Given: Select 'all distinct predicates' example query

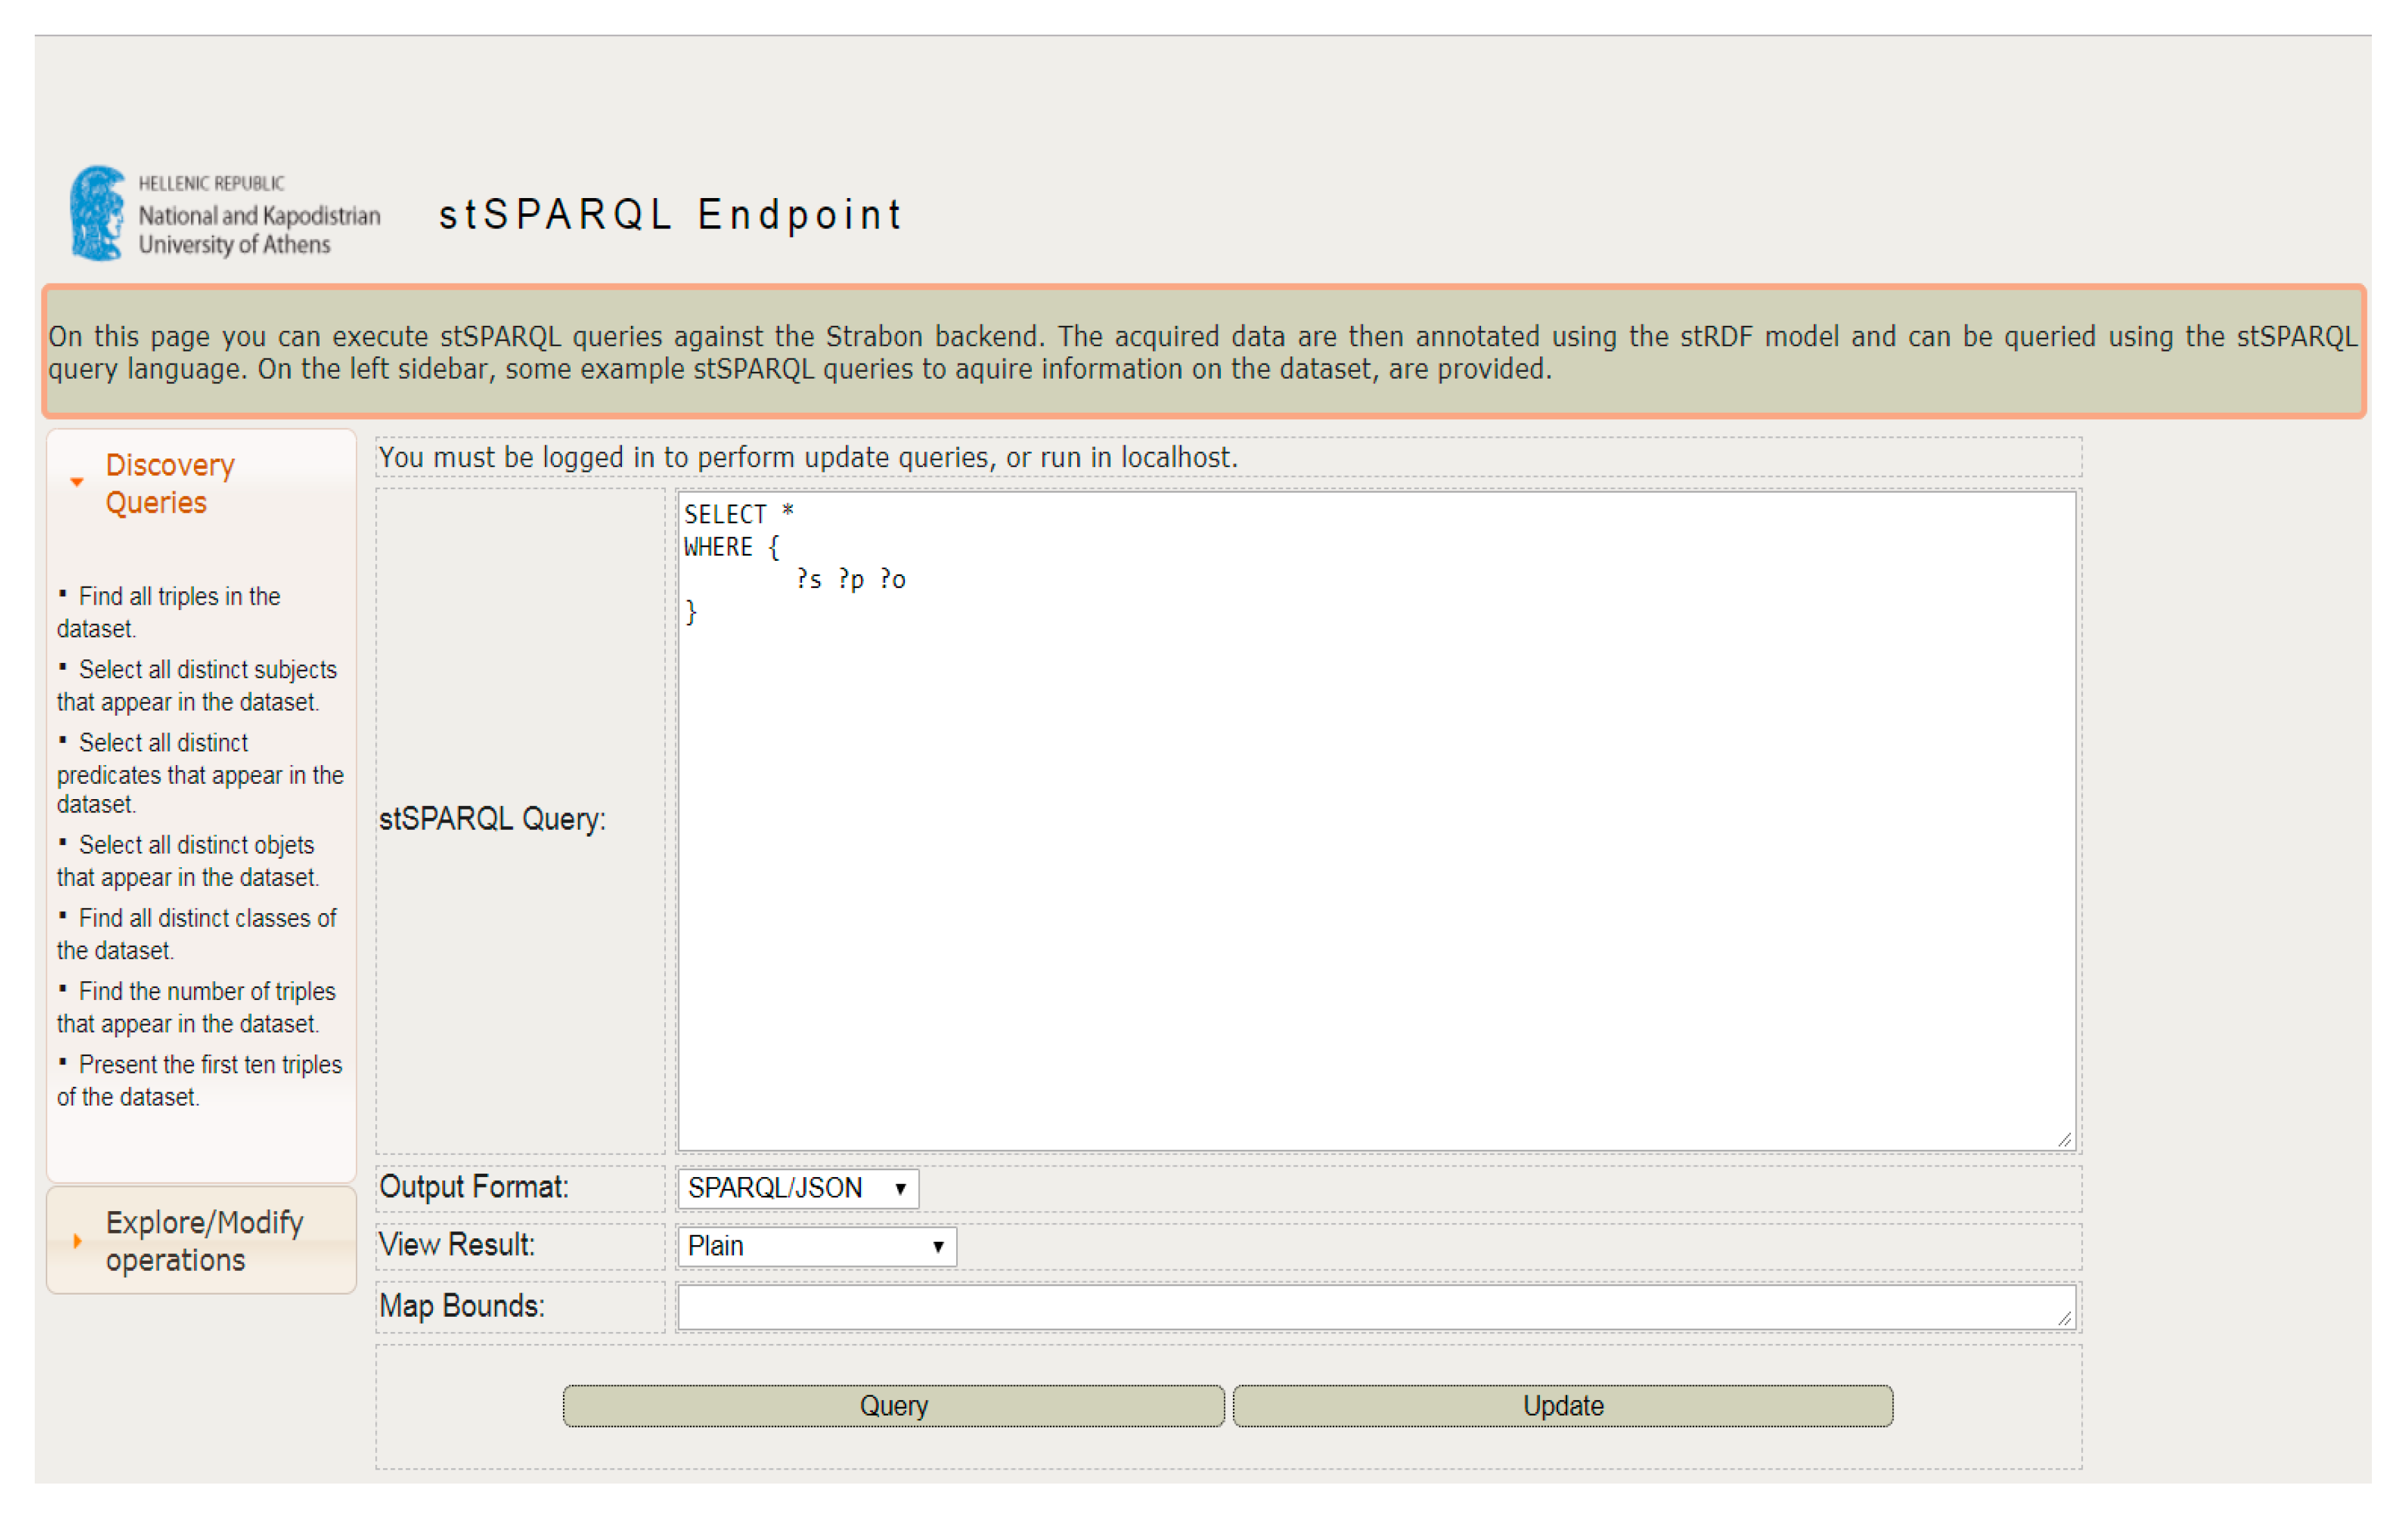Looking at the screenshot, I should coord(163,743).
